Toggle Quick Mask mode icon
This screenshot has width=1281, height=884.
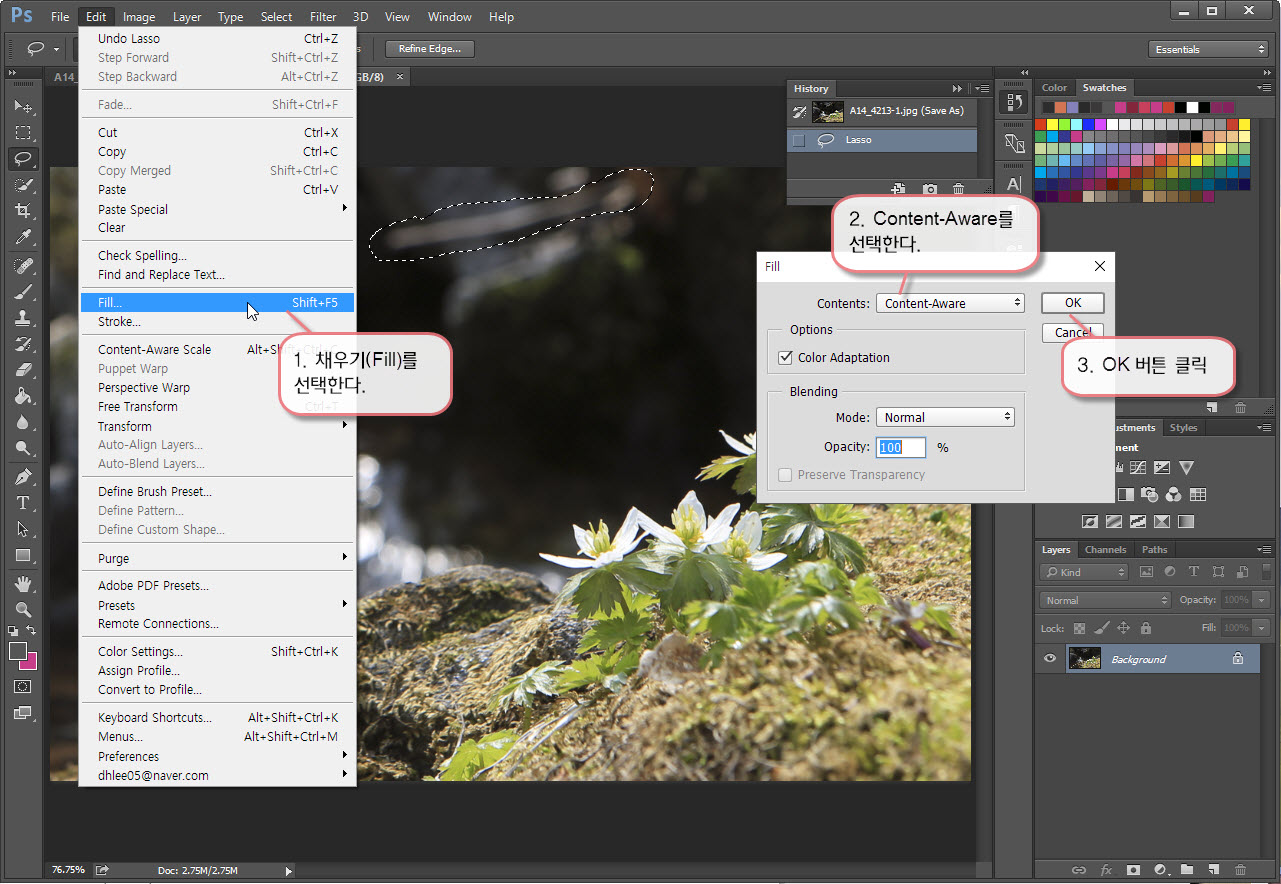click(x=23, y=687)
